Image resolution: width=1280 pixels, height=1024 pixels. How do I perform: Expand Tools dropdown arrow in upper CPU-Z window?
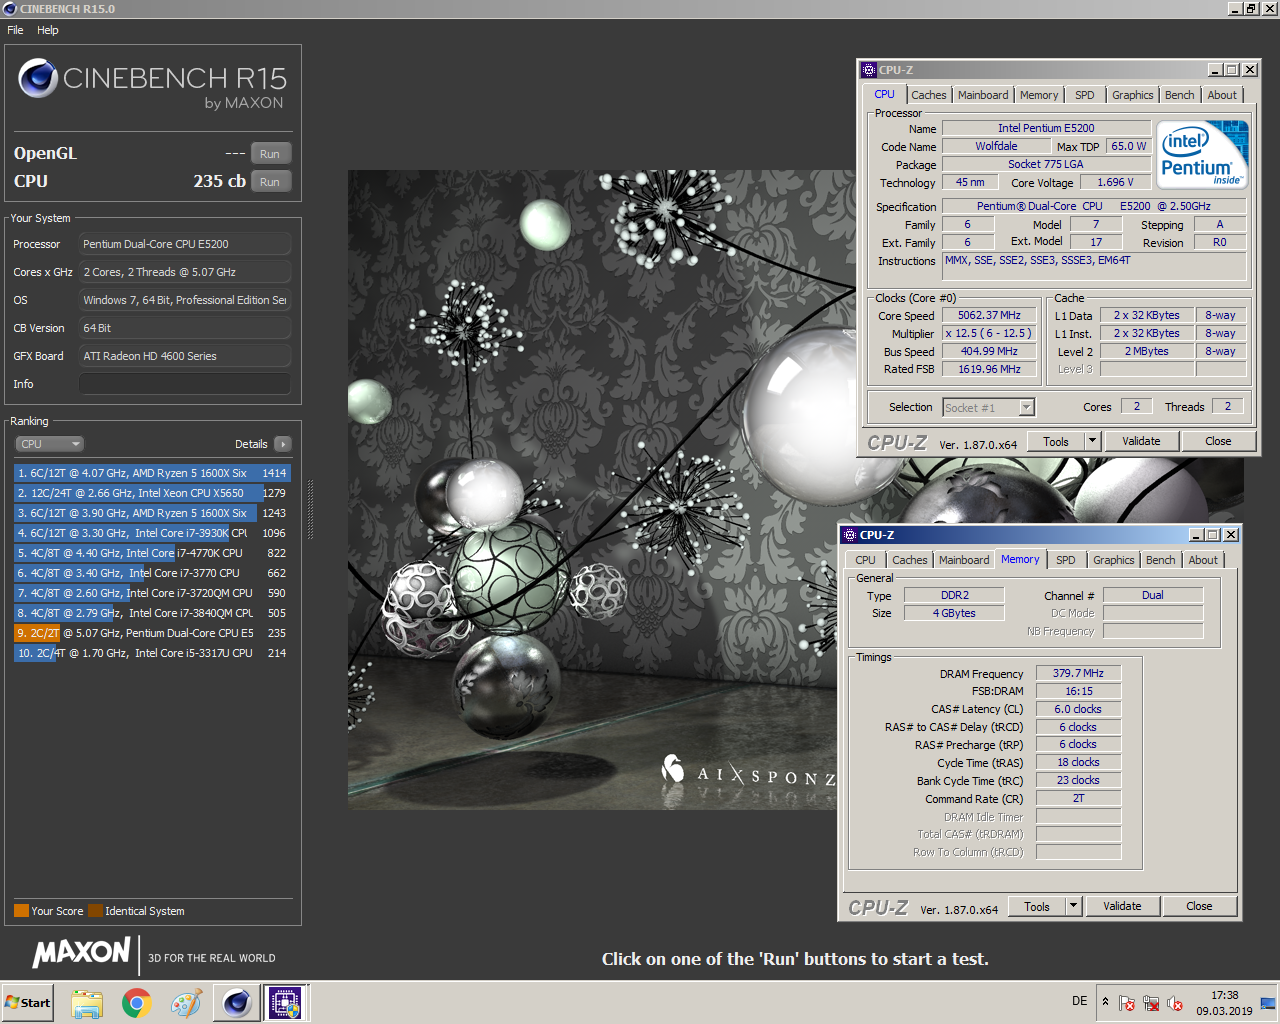(x=1092, y=441)
